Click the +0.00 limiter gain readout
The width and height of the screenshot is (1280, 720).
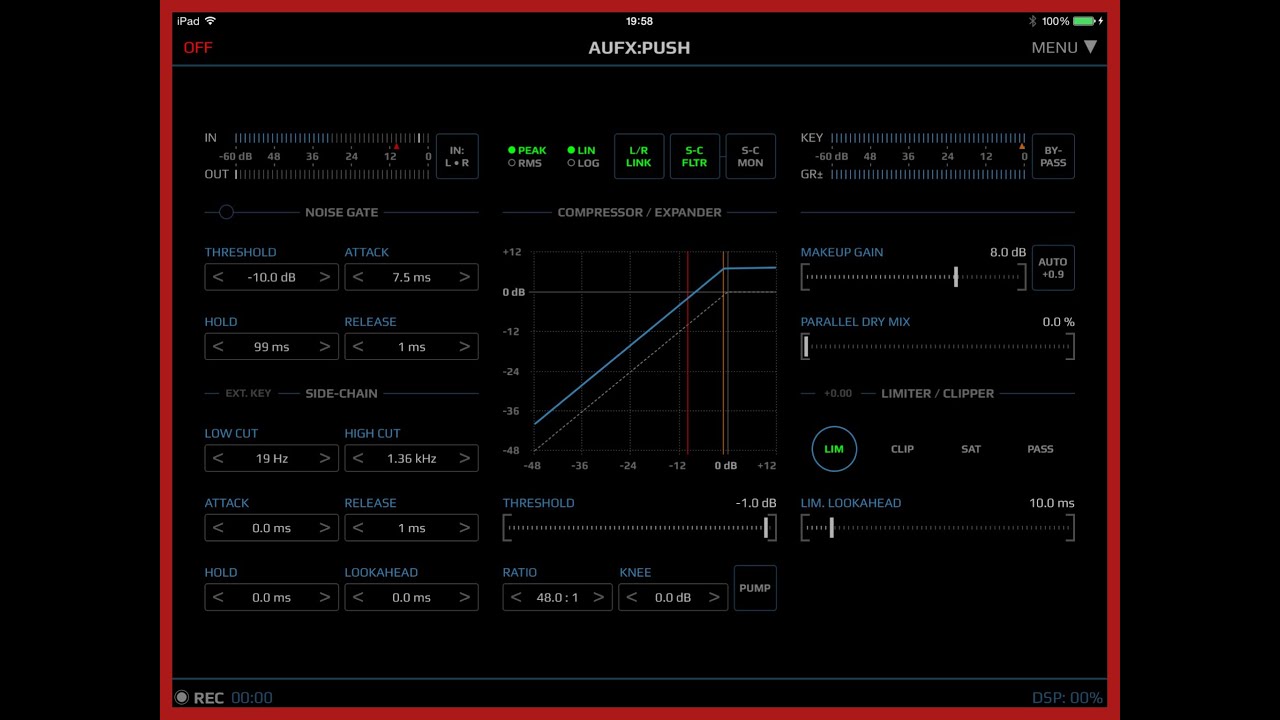point(838,393)
